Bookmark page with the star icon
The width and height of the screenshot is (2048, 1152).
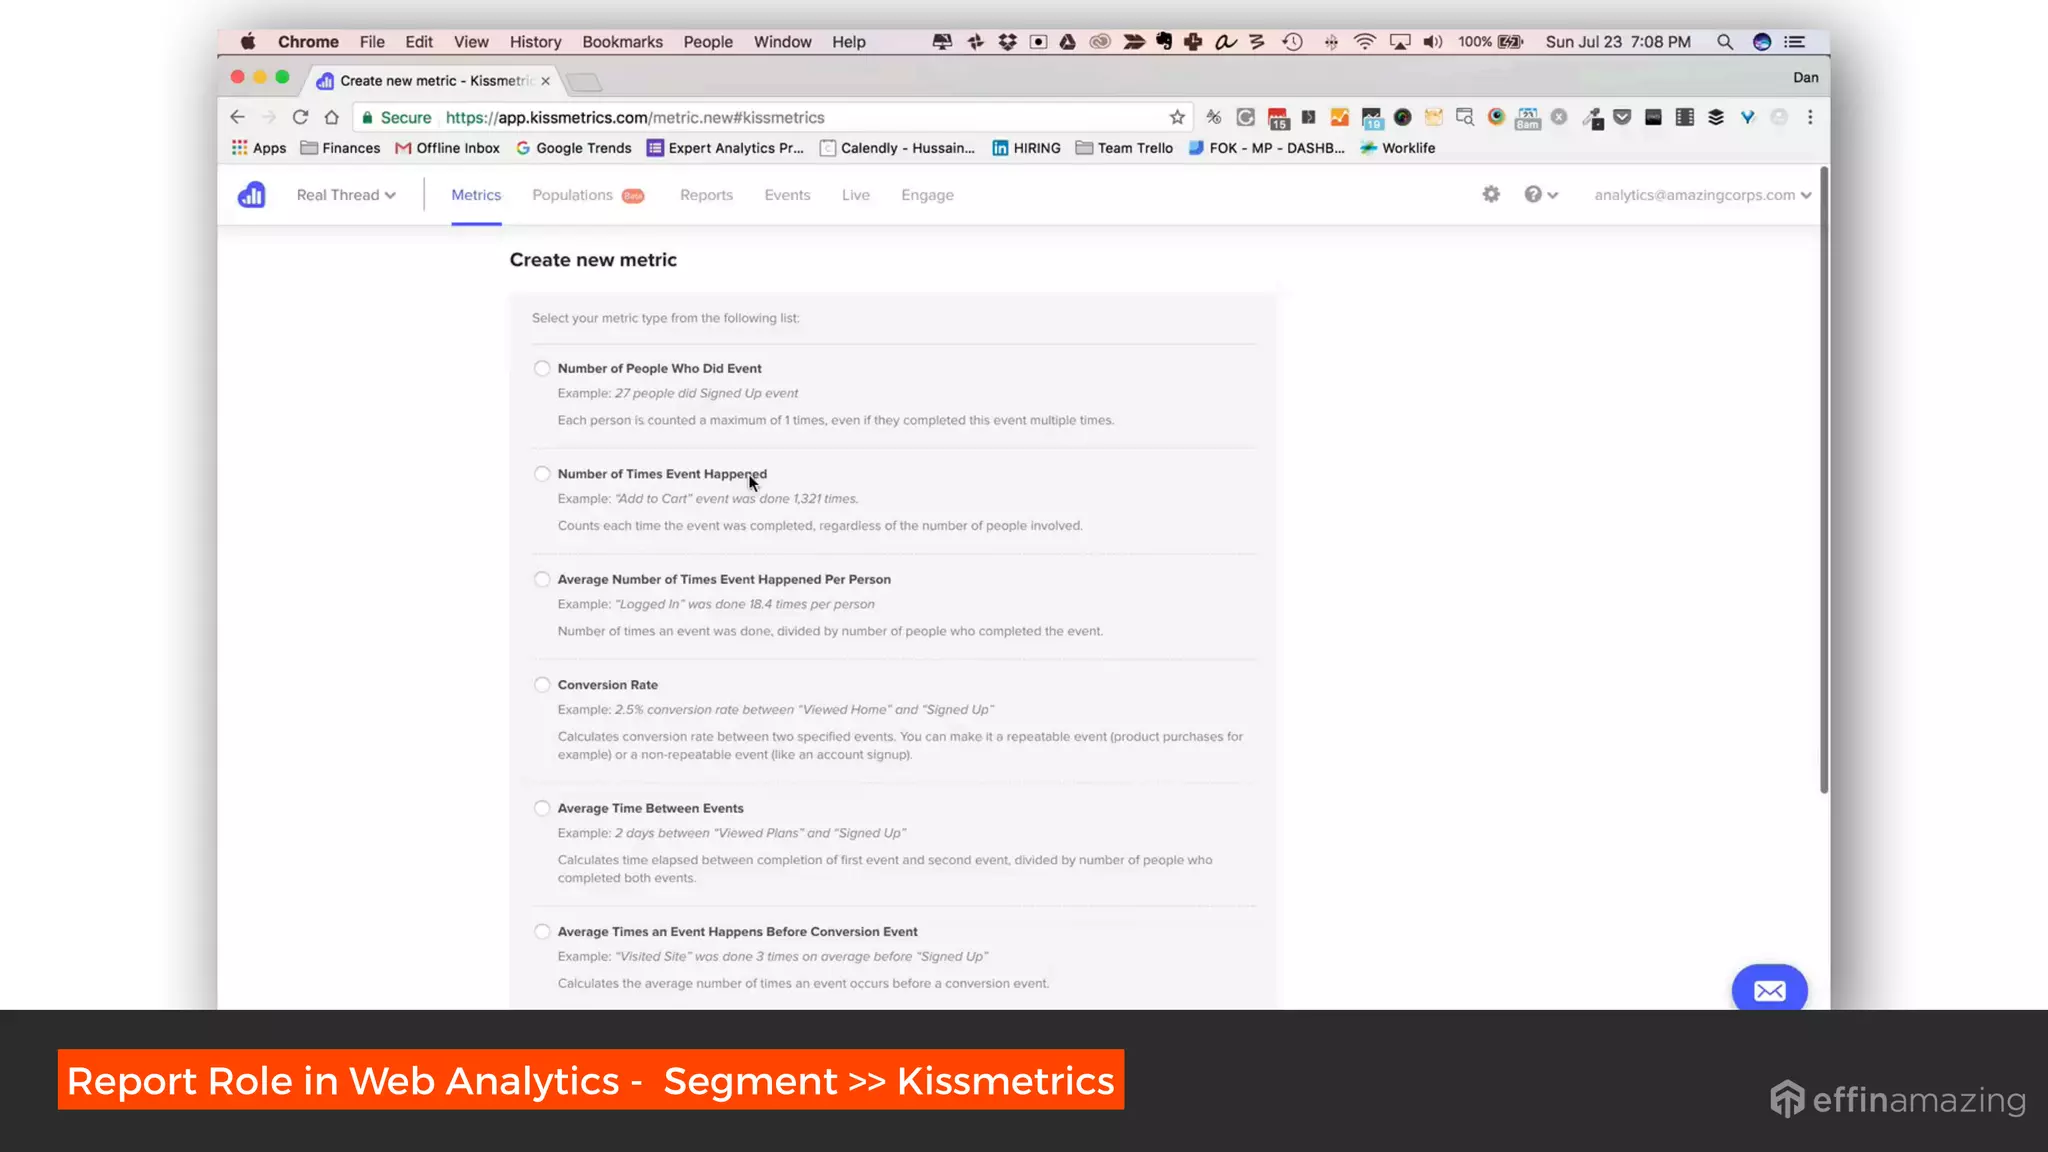[1177, 117]
